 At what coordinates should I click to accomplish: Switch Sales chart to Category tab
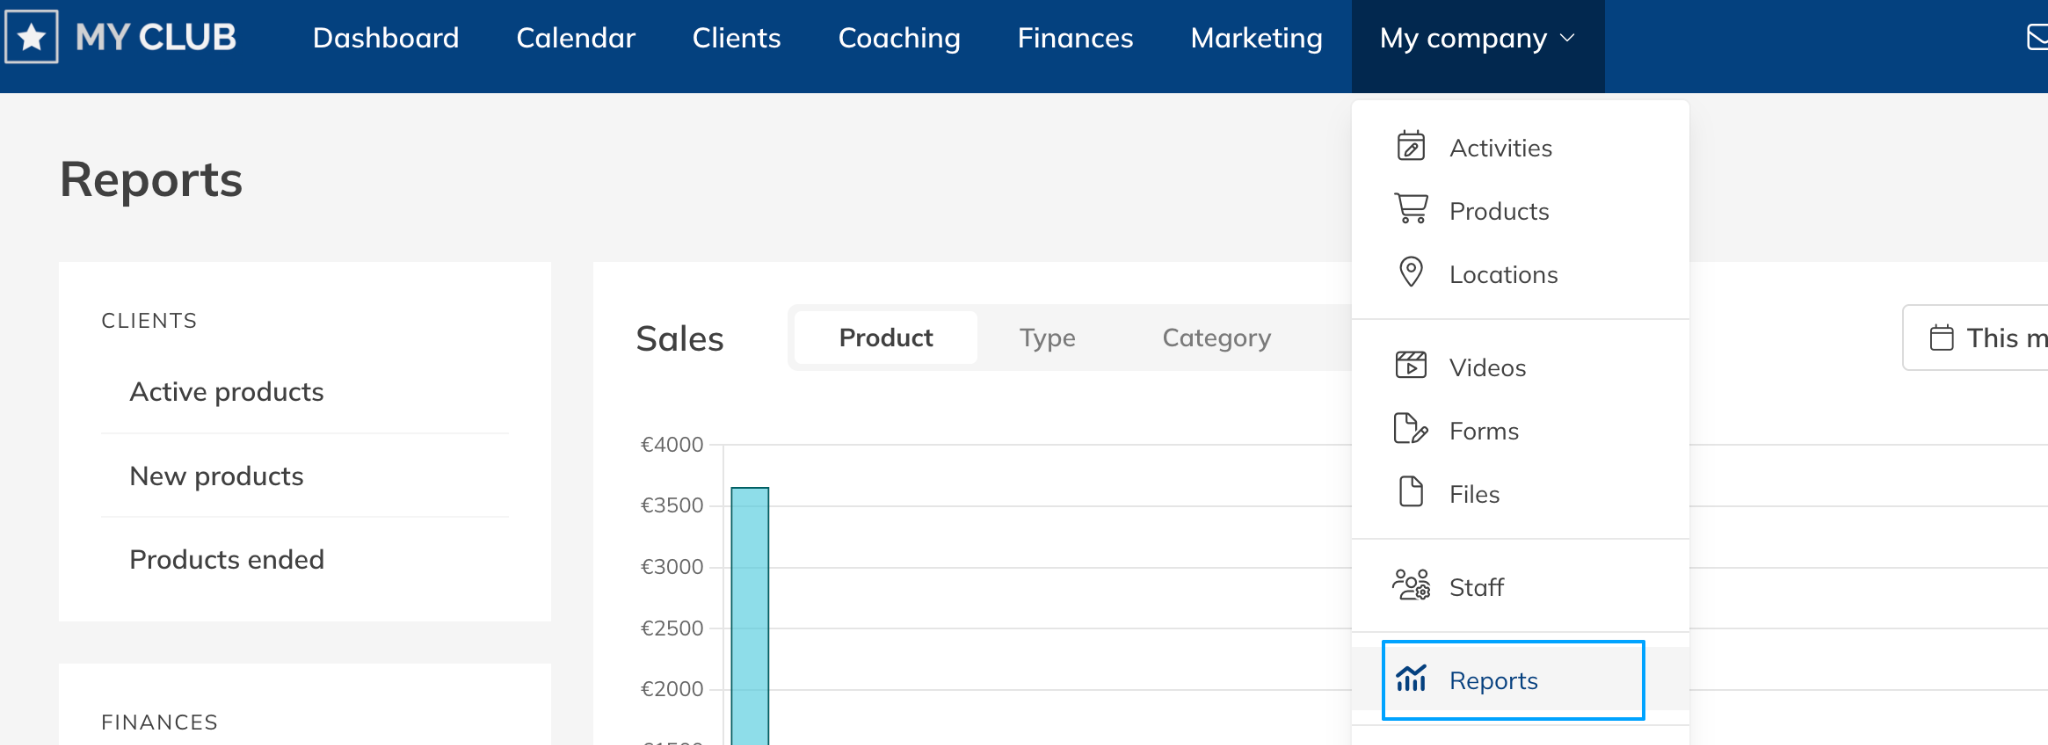1216,338
